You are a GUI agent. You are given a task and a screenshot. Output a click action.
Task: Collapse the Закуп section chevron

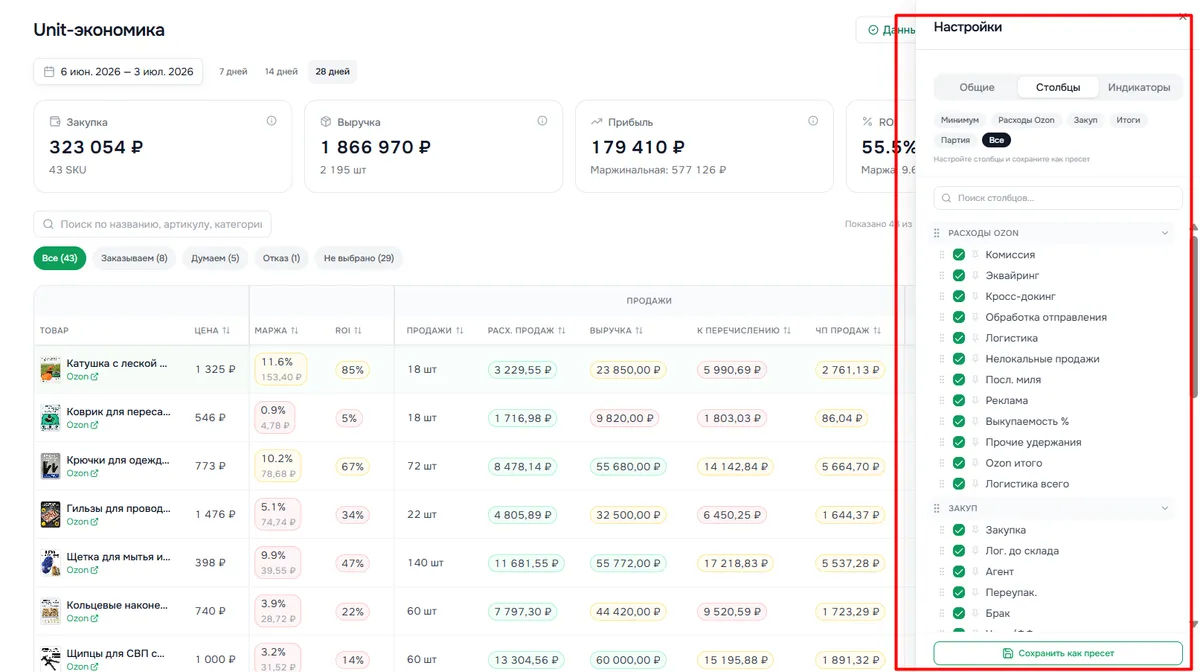point(1164,508)
